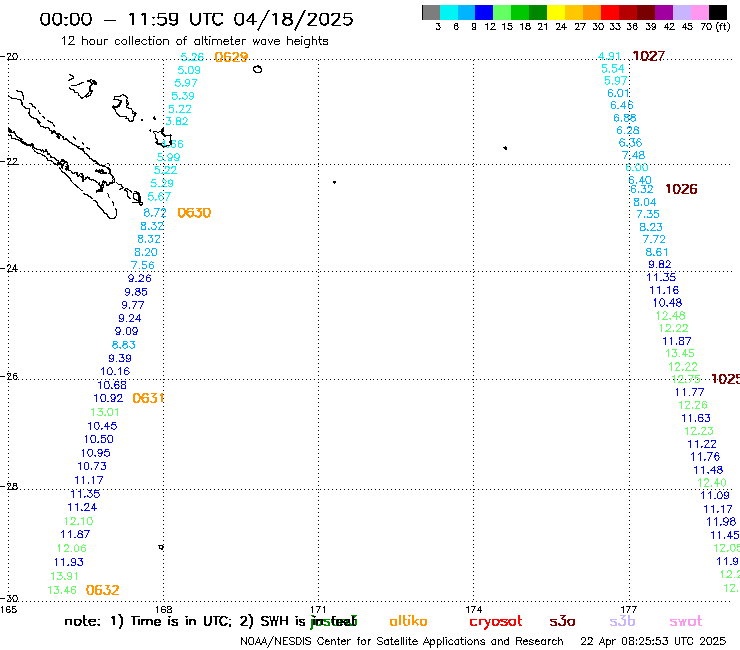Click the subtitle 12 hour collection of altimeter wave heights
The width and height of the screenshot is (740, 650).
click(x=194, y=42)
